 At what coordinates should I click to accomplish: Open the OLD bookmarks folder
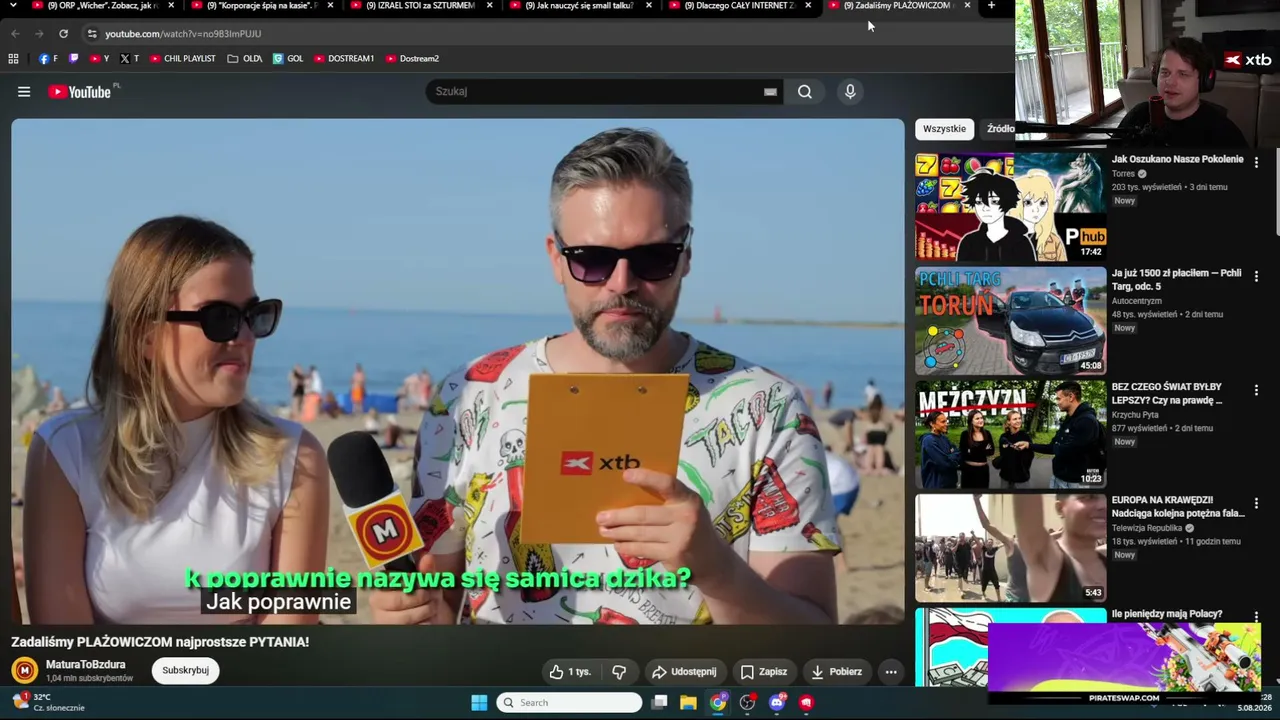pos(245,59)
